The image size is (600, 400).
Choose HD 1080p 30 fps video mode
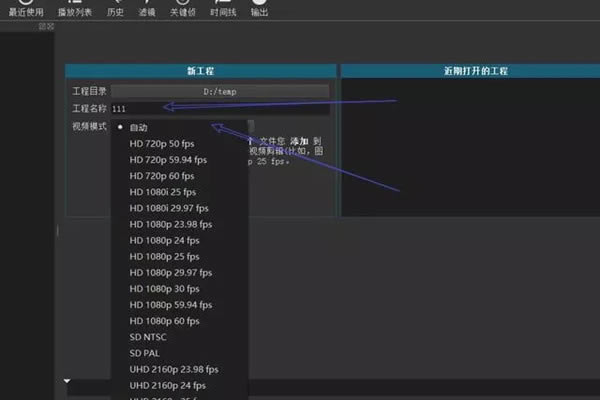click(x=165, y=288)
